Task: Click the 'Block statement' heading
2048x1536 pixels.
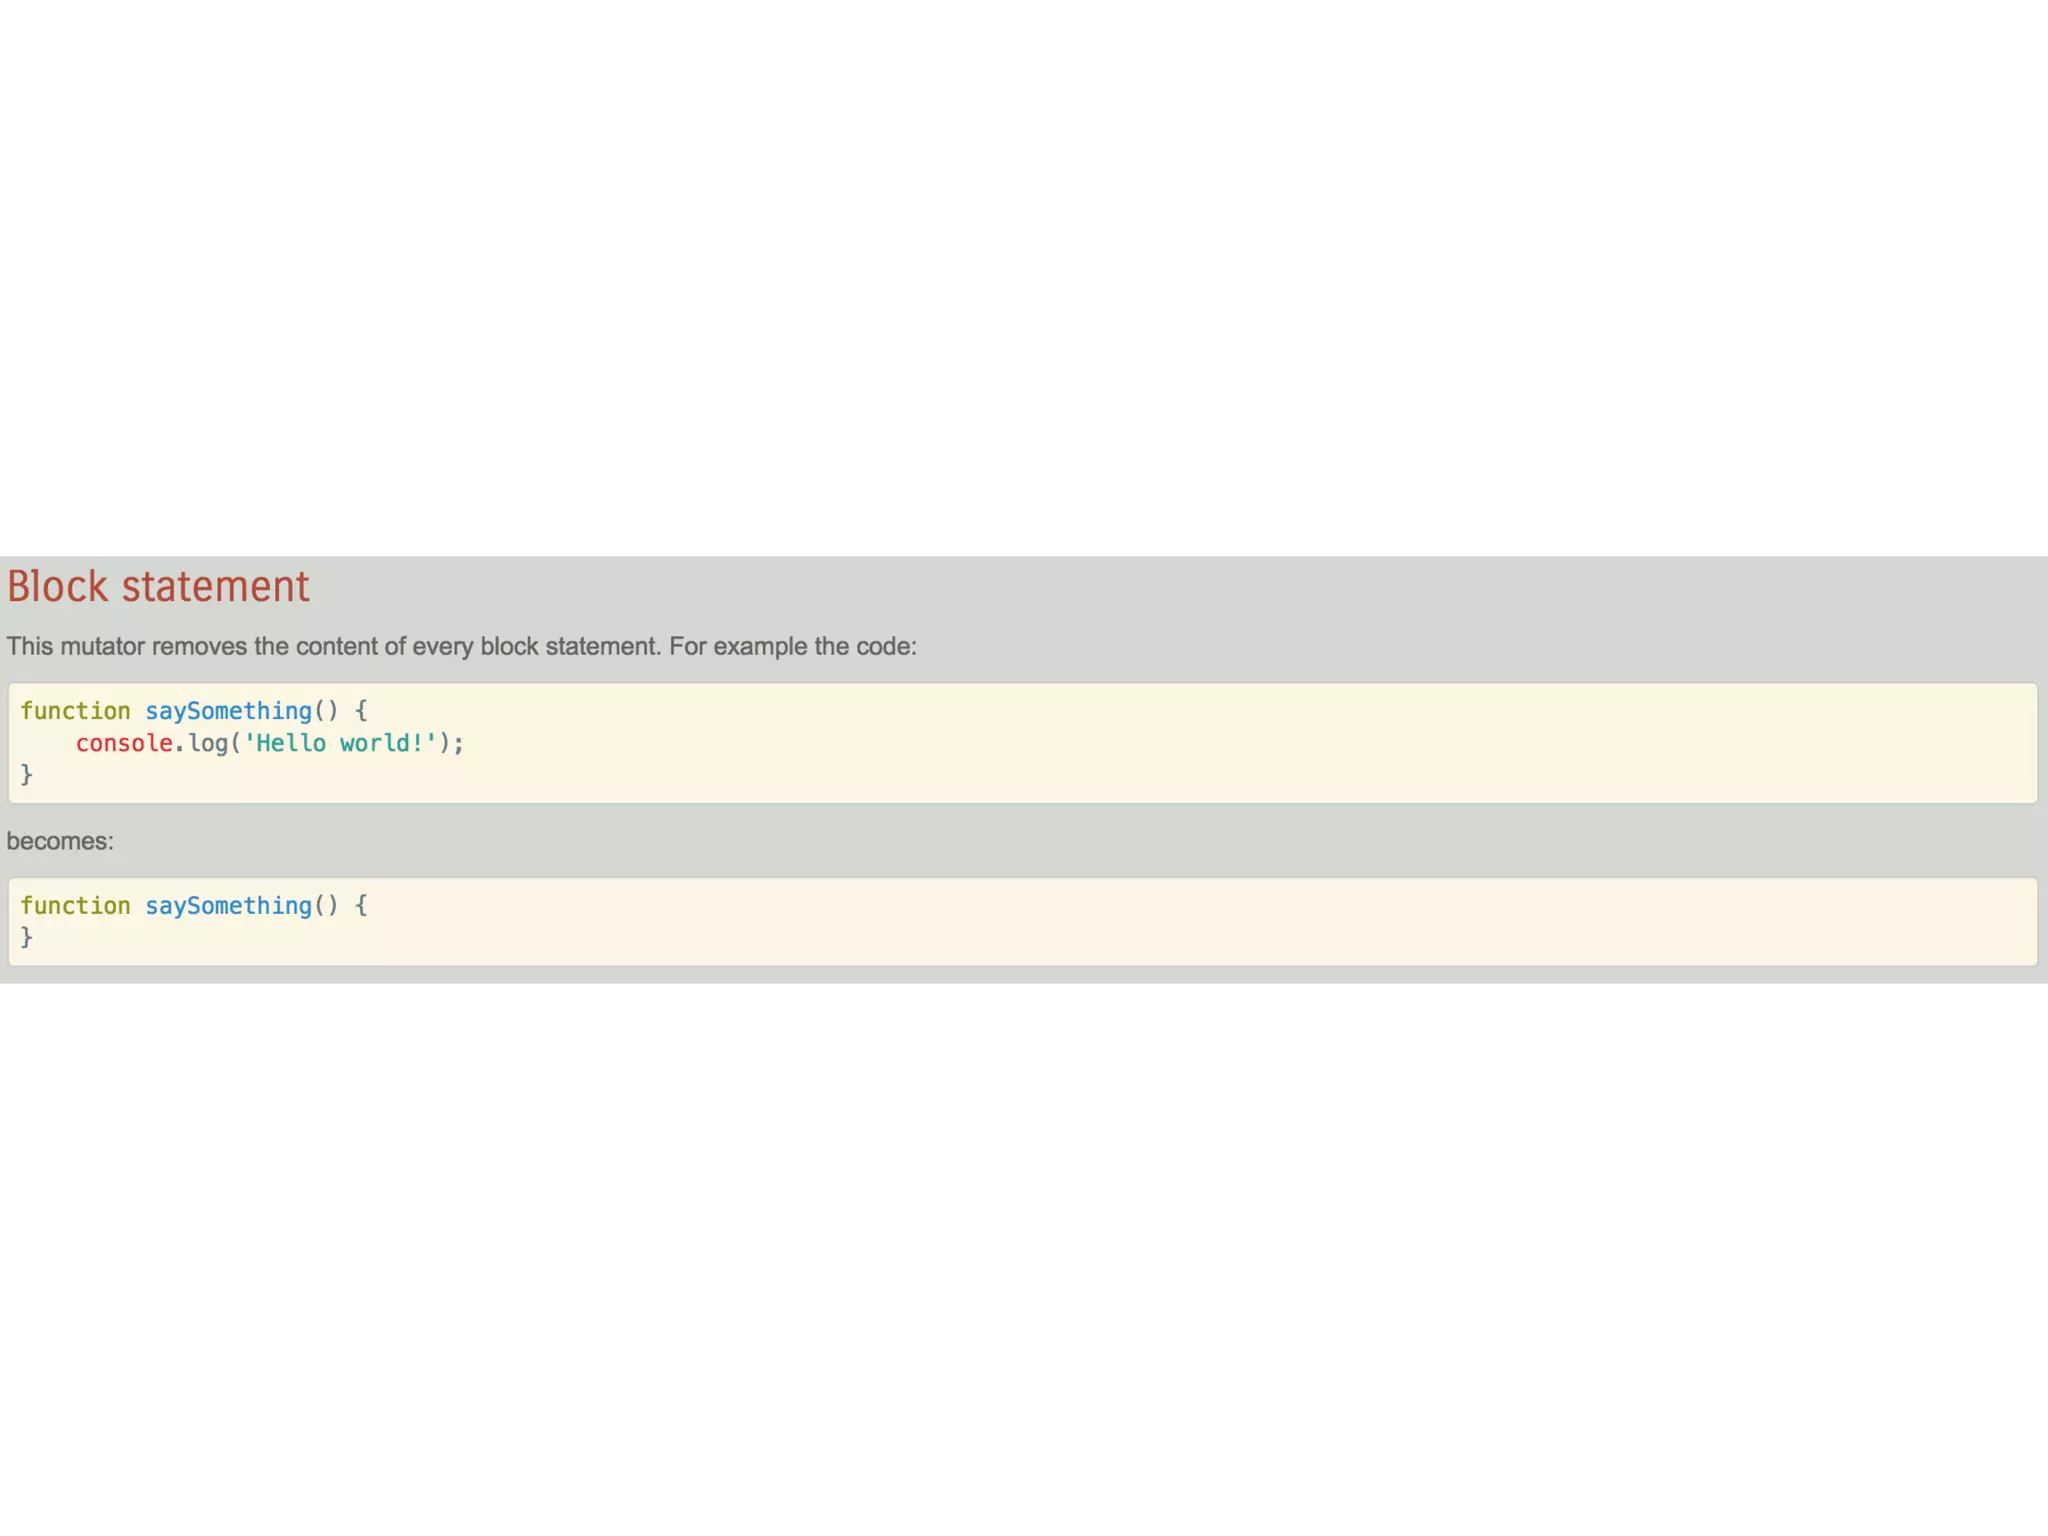Action: coord(158,587)
